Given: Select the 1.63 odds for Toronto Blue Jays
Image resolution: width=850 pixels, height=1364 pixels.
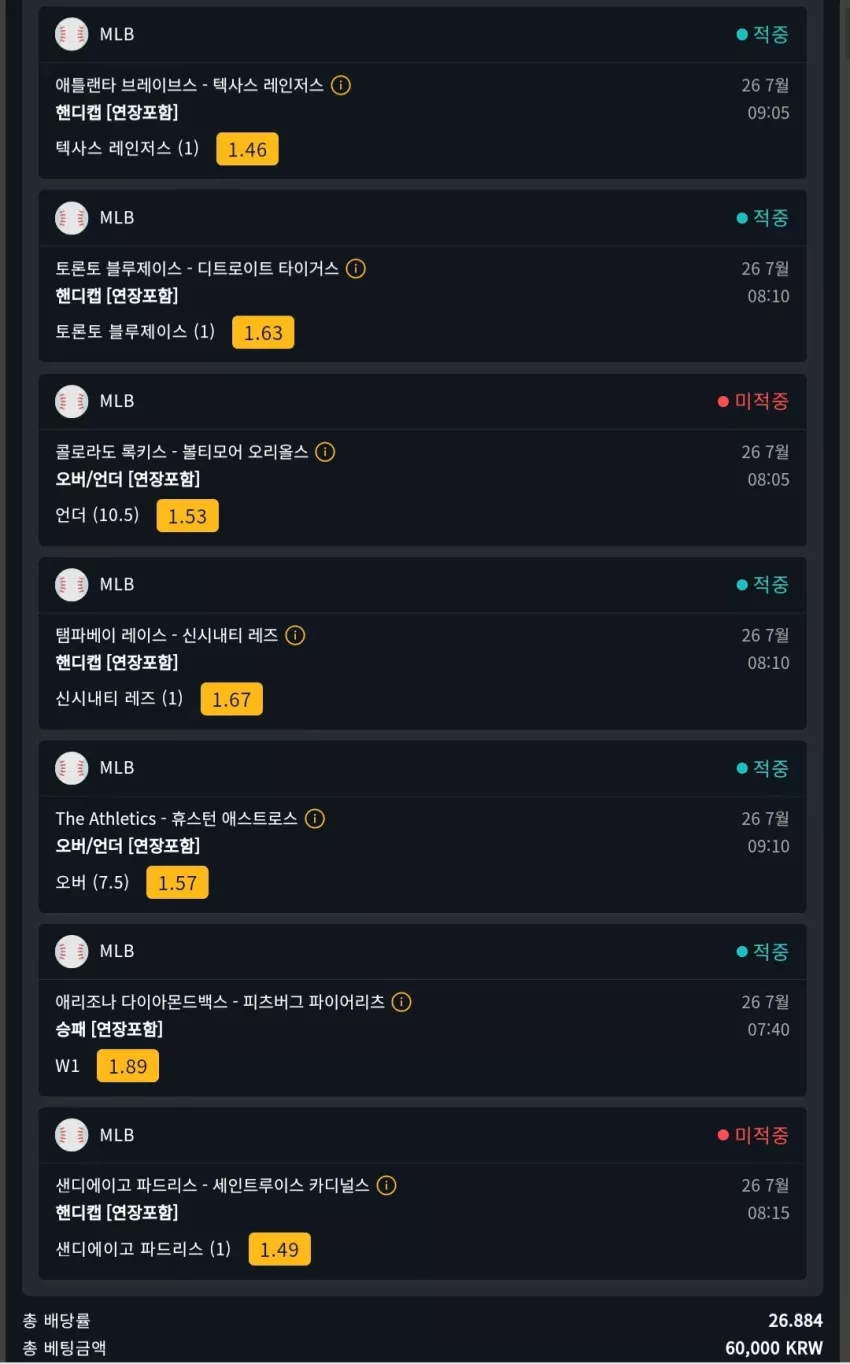Looking at the screenshot, I should click(263, 332).
